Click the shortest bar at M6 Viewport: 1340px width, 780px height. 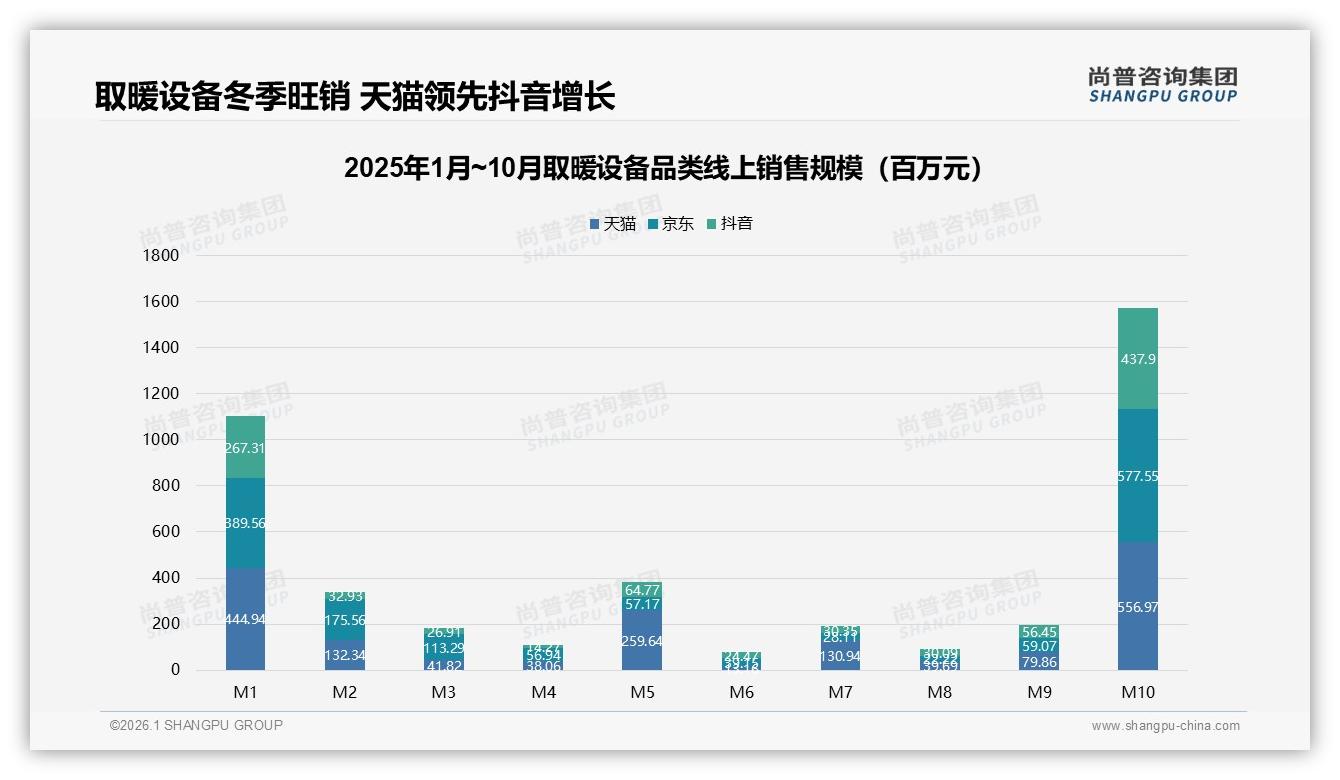(x=741, y=662)
